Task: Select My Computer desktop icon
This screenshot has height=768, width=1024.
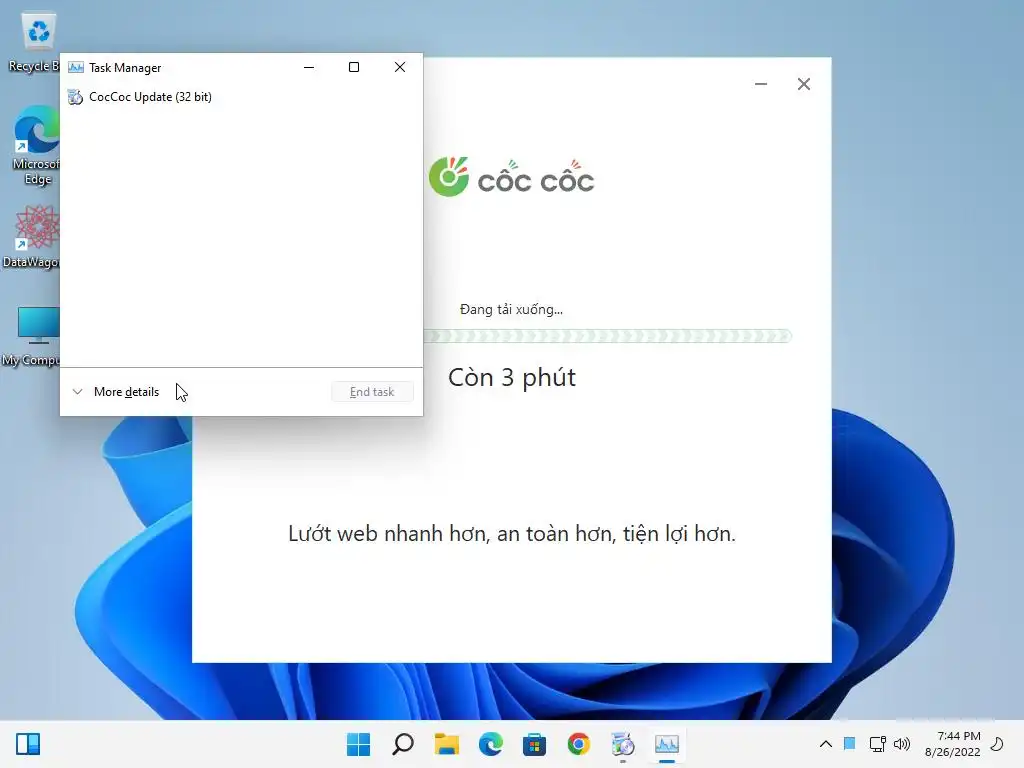Action: click(33, 336)
